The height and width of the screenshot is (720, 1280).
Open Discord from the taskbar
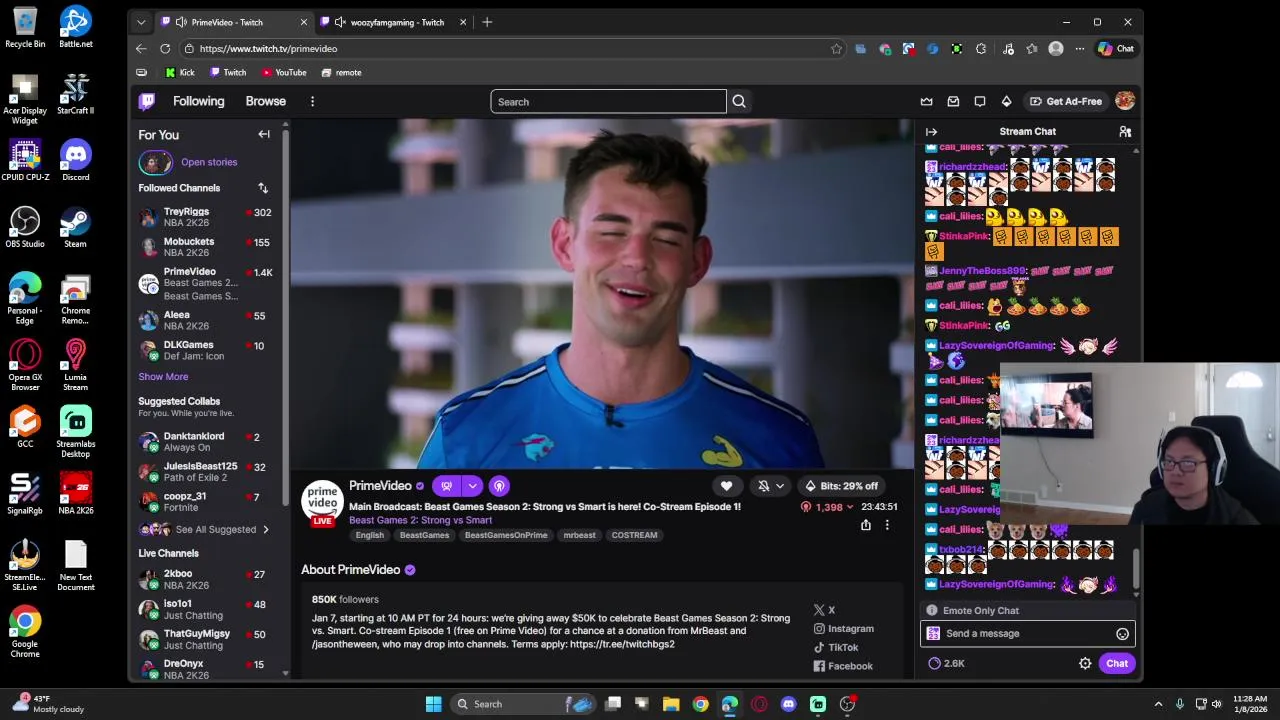(x=788, y=704)
